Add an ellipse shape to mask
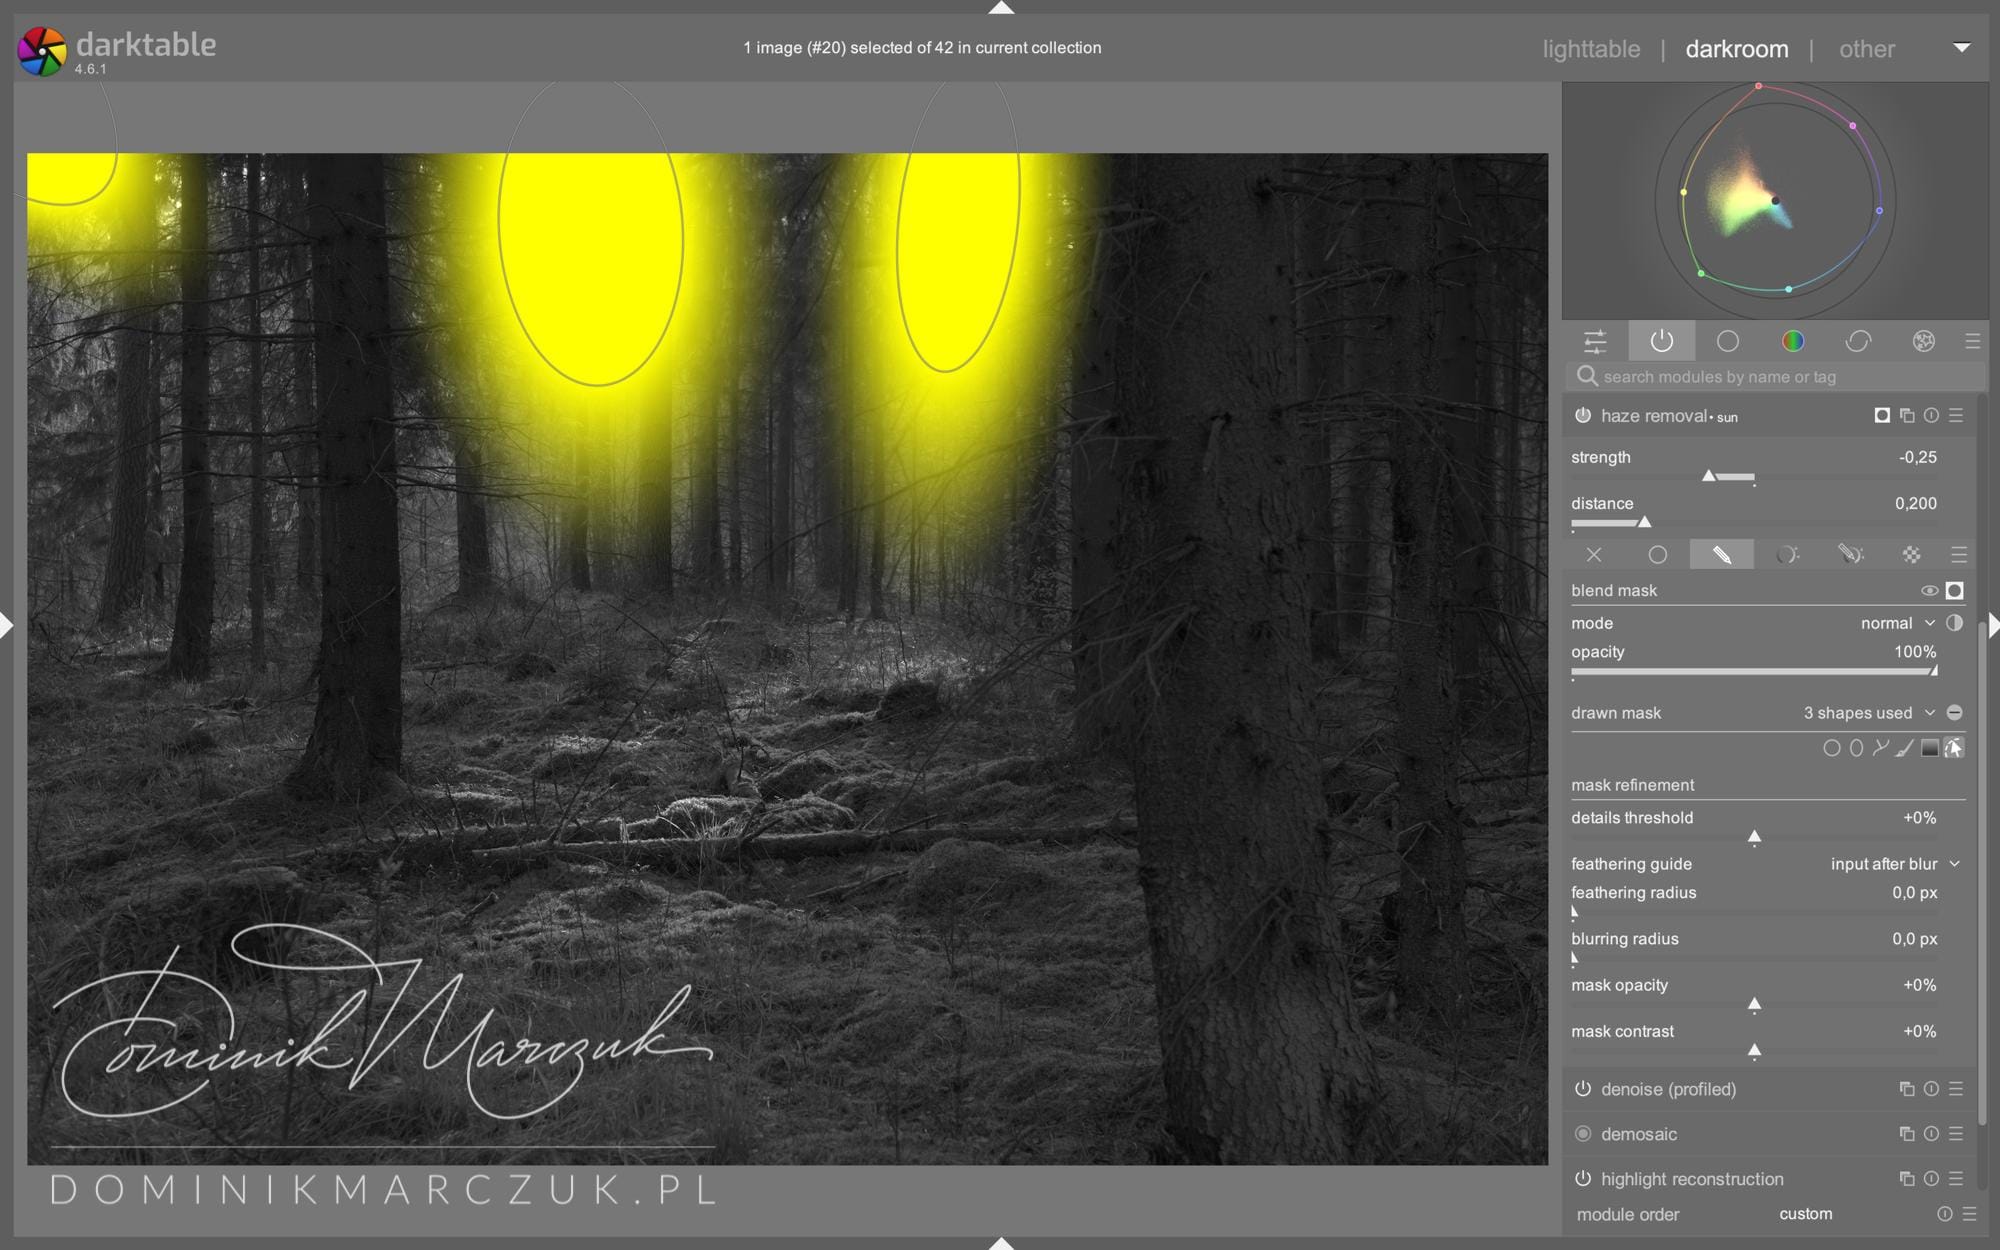2000x1250 pixels. coord(1856,748)
